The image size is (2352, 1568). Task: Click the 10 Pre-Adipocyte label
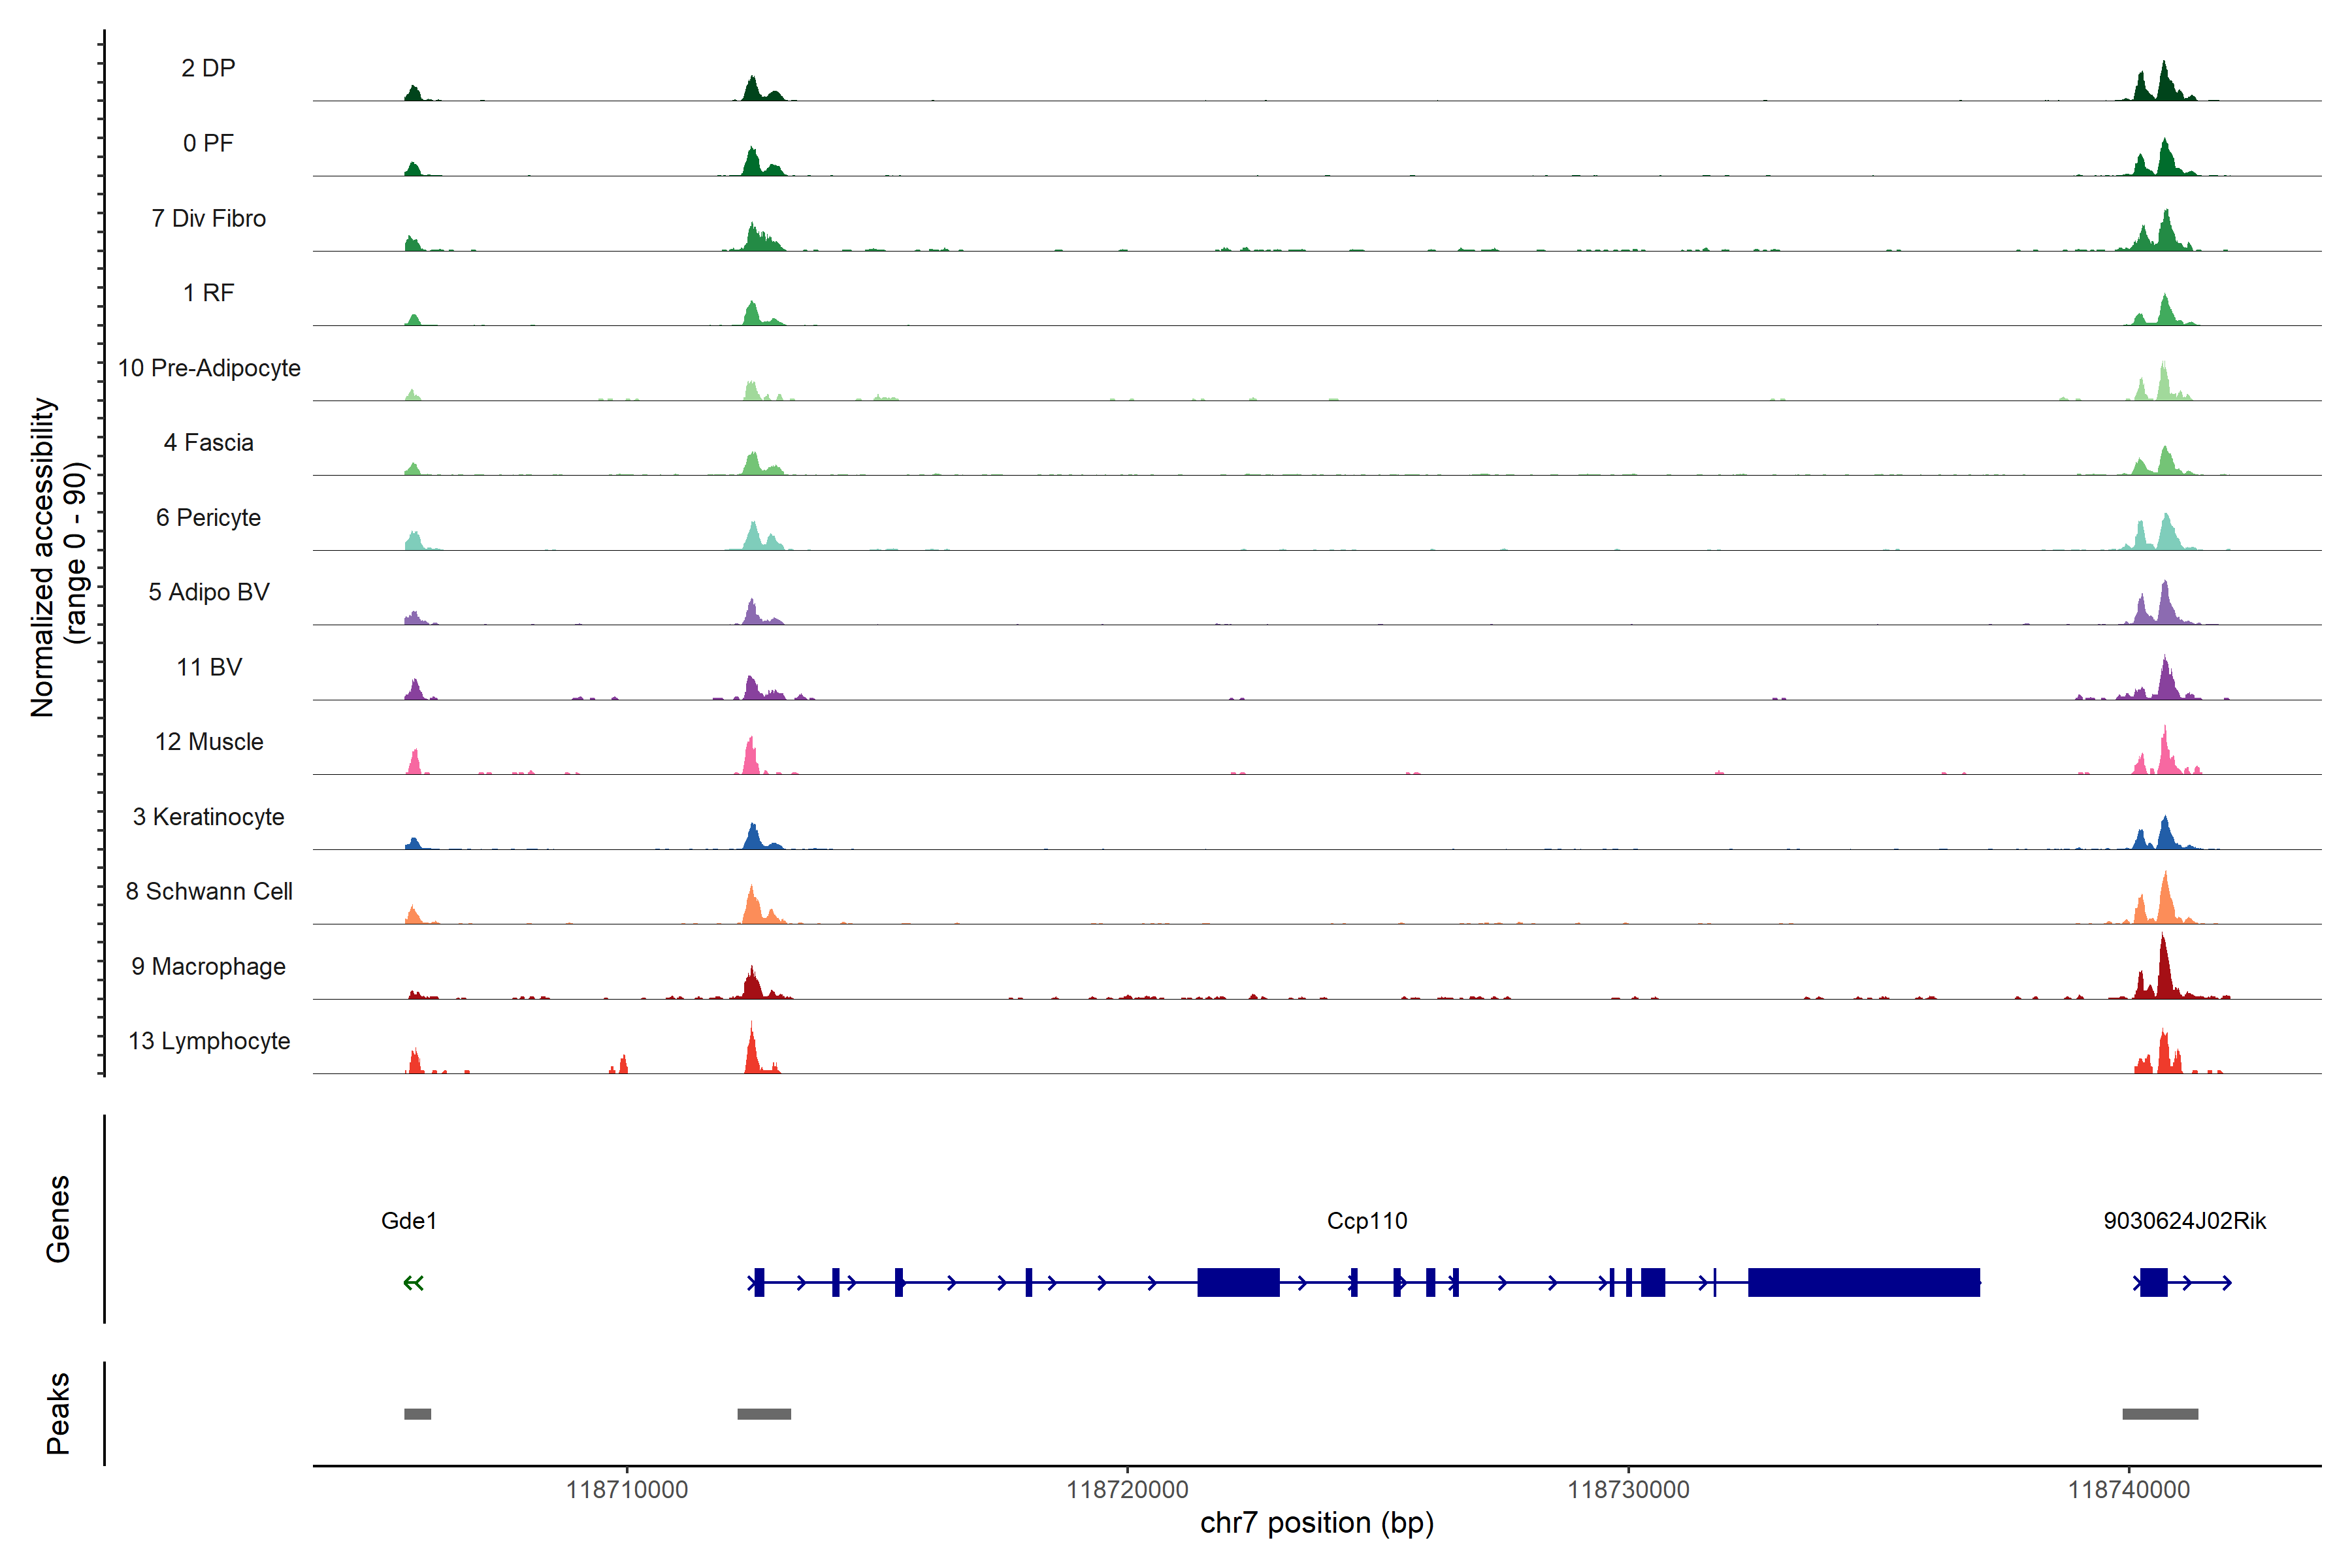pyautogui.click(x=209, y=368)
